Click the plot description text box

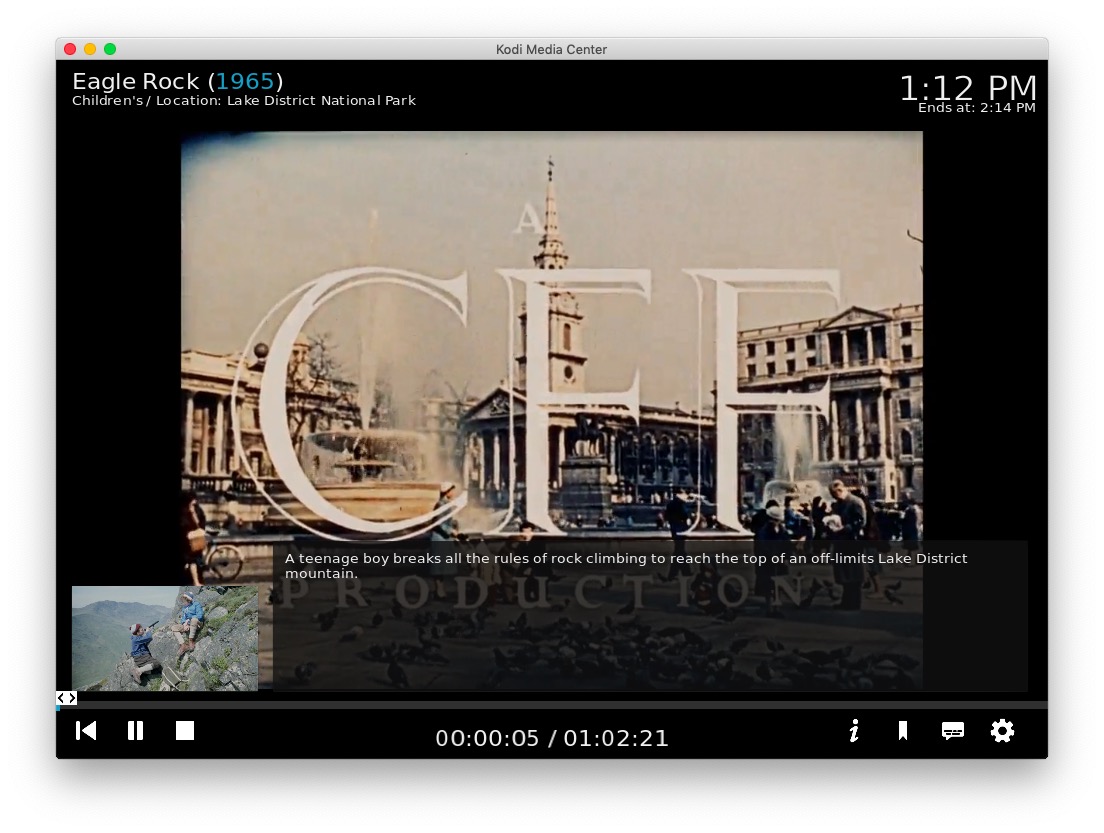pos(650,615)
